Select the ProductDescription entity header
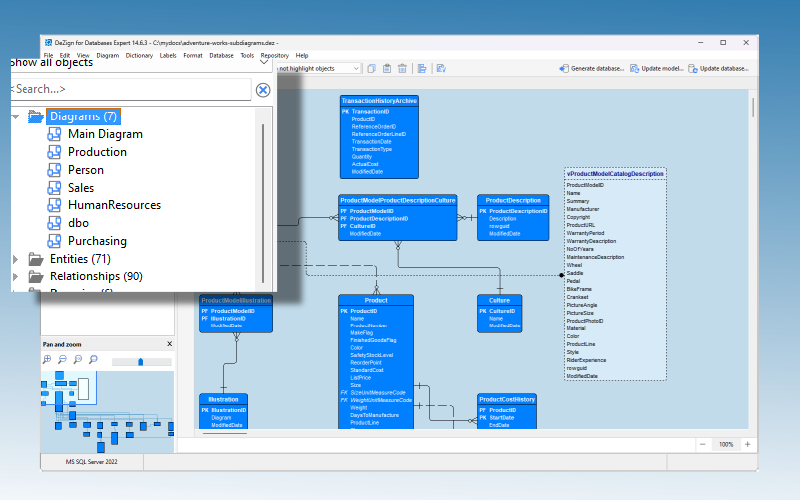 (513, 201)
